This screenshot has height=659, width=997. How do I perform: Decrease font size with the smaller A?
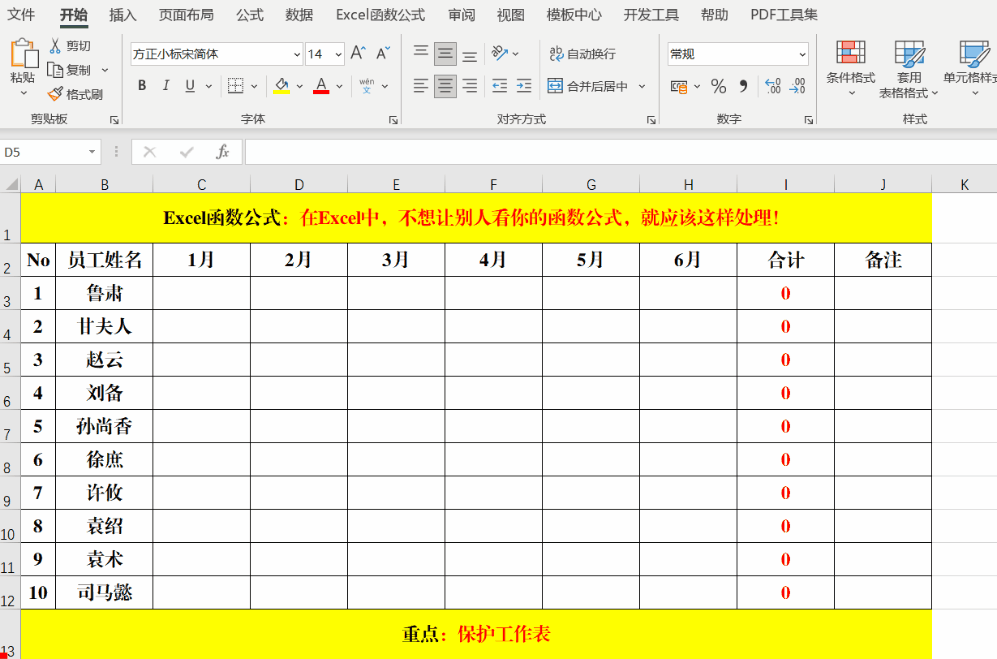pos(383,53)
